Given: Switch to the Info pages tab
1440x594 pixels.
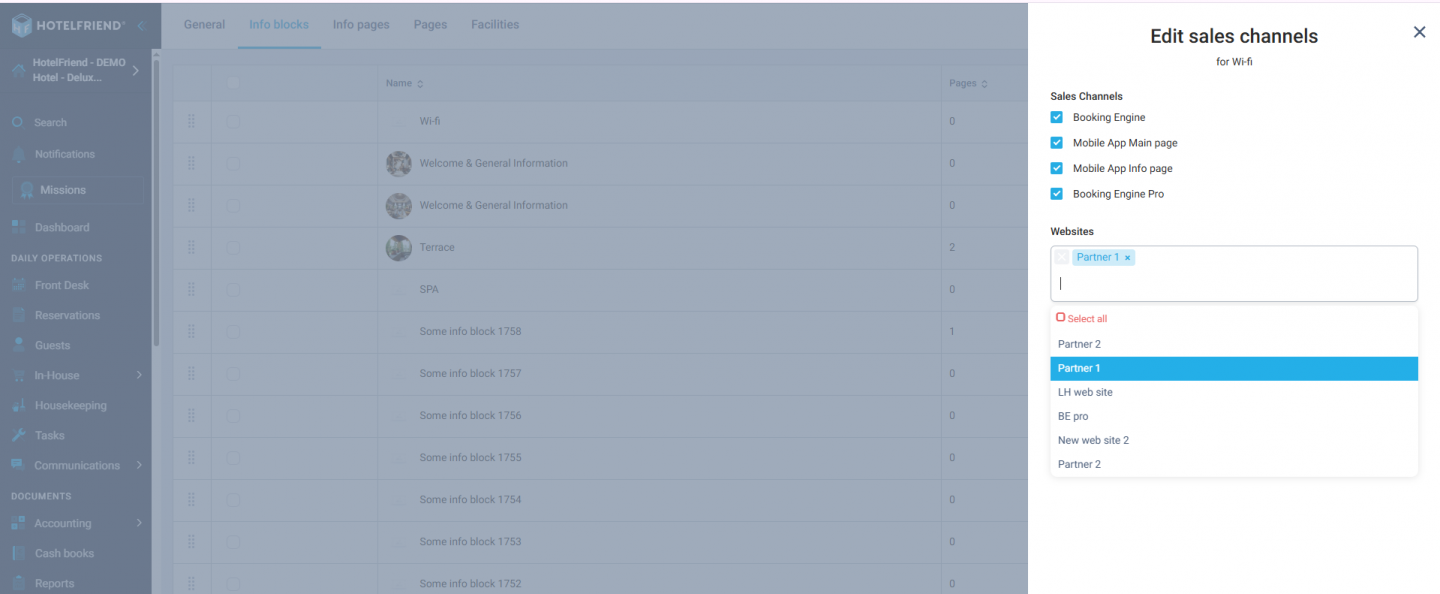Looking at the screenshot, I should pyautogui.click(x=361, y=24).
